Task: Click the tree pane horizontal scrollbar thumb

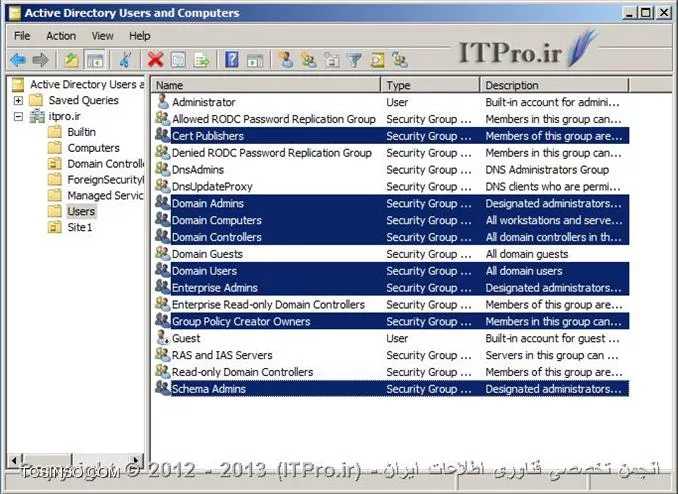Action: tap(47, 460)
